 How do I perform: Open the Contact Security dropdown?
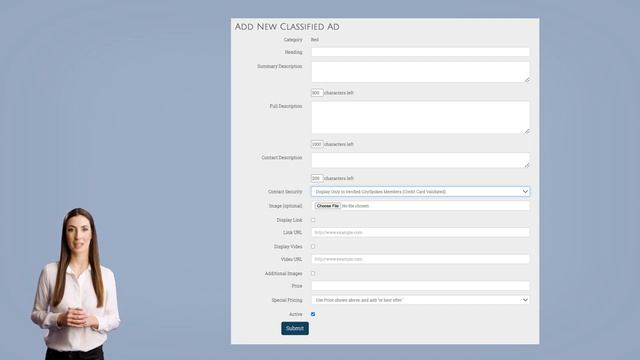click(420, 191)
